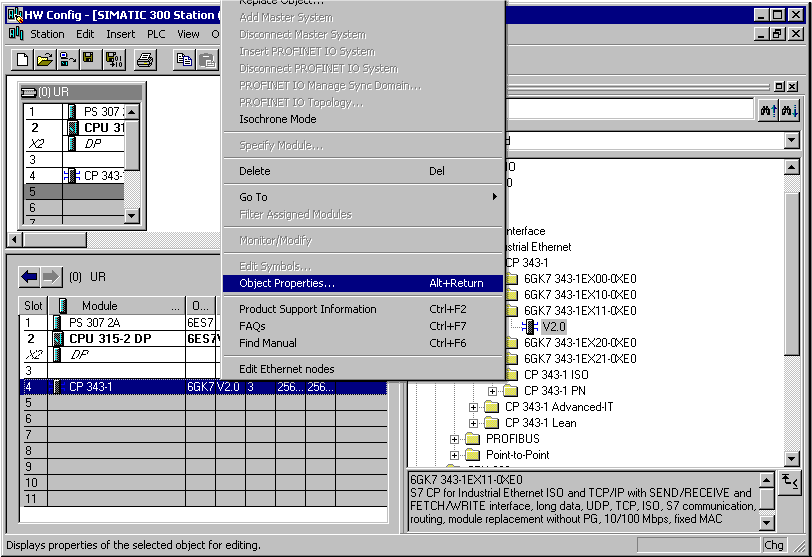The width and height of the screenshot is (812, 557).
Task: Click the New document toolbar icon
Action: (23, 60)
